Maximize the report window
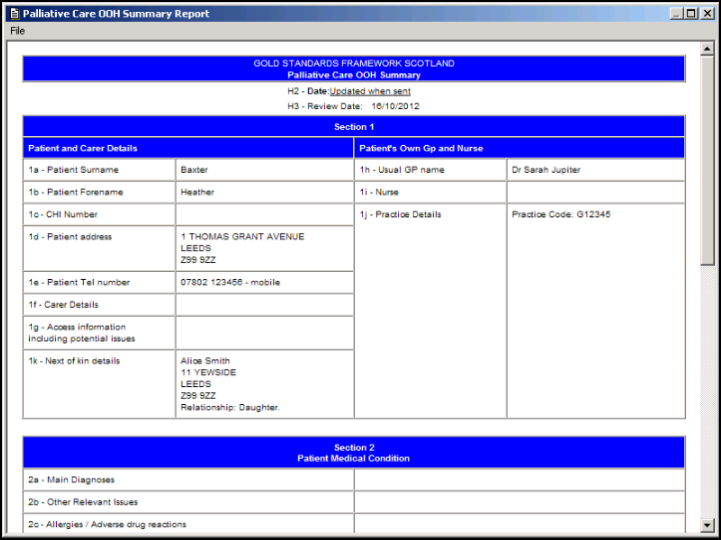 click(692, 13)
